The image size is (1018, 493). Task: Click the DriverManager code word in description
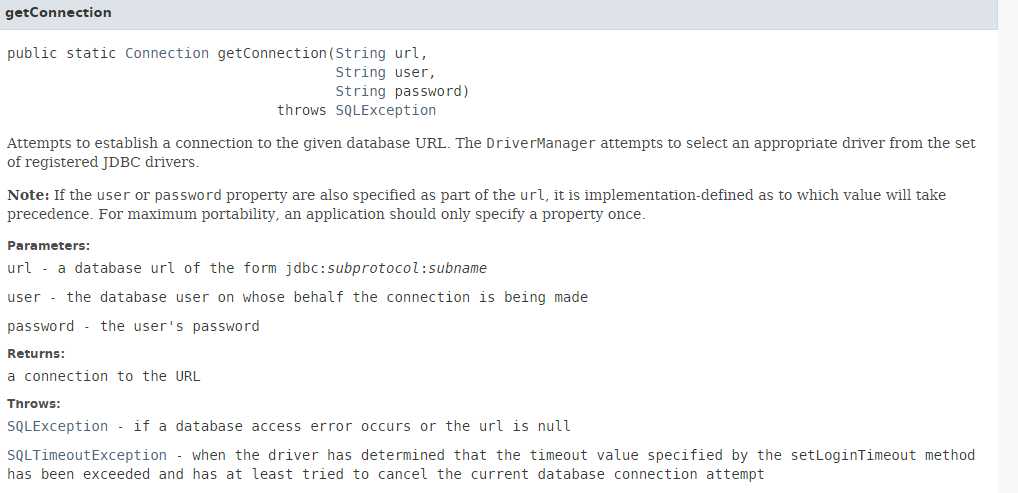(x=541, y=144)
